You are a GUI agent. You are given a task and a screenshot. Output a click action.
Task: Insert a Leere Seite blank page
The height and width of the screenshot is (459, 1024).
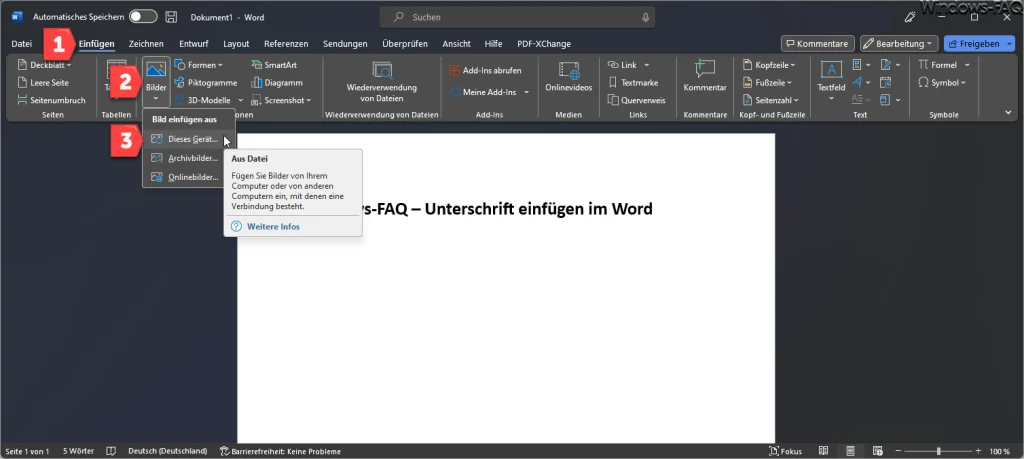point(43,83)
